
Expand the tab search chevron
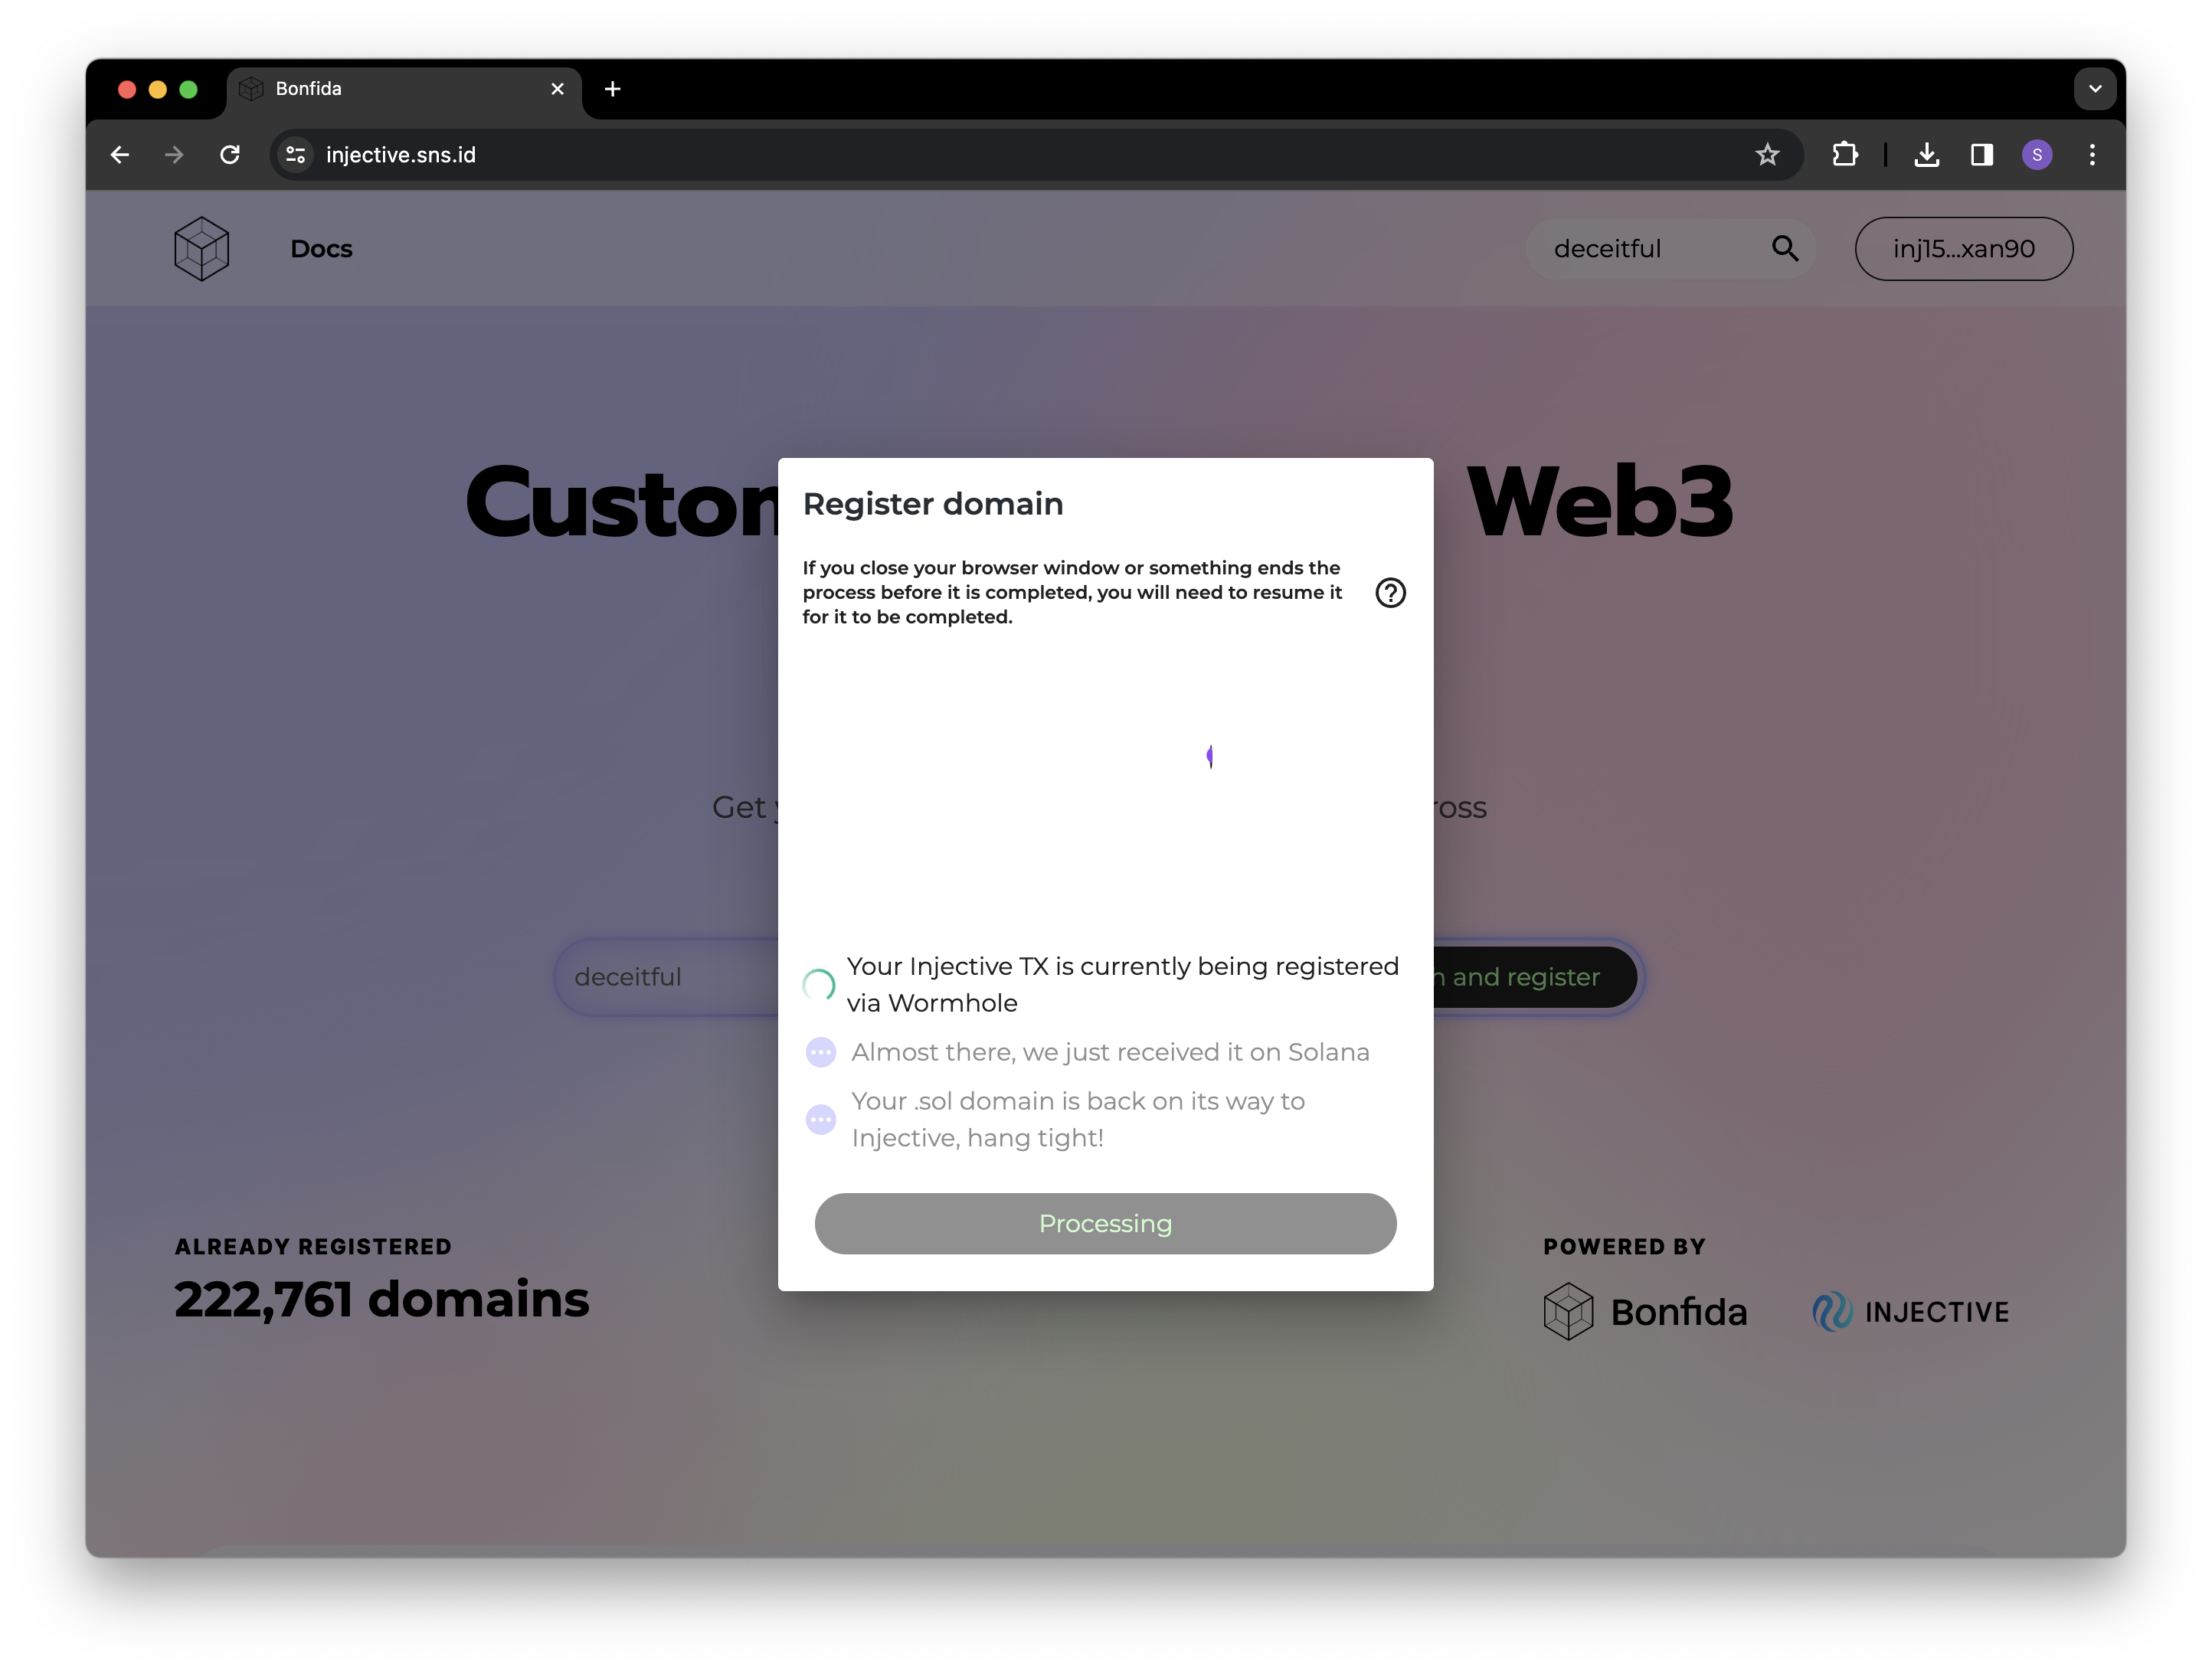click(2094, 89)
